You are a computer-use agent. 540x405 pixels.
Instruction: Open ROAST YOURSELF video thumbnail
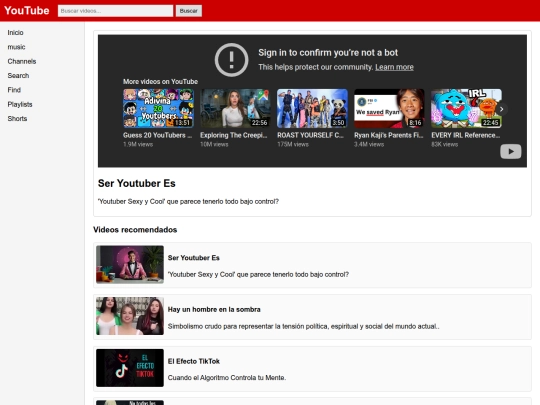point(312,108)
